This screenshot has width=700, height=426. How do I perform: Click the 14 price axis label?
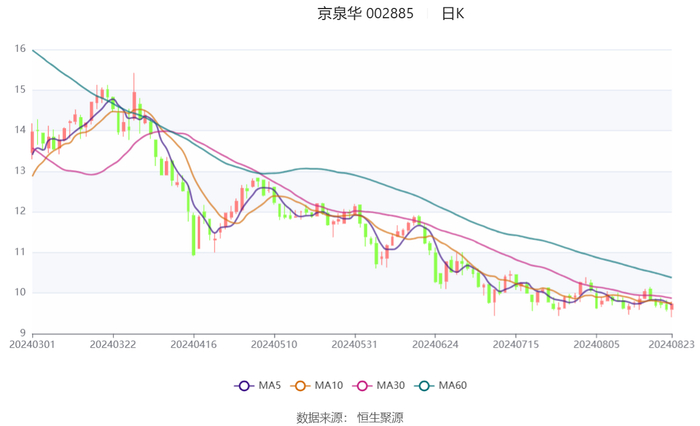tap(20, 130)
